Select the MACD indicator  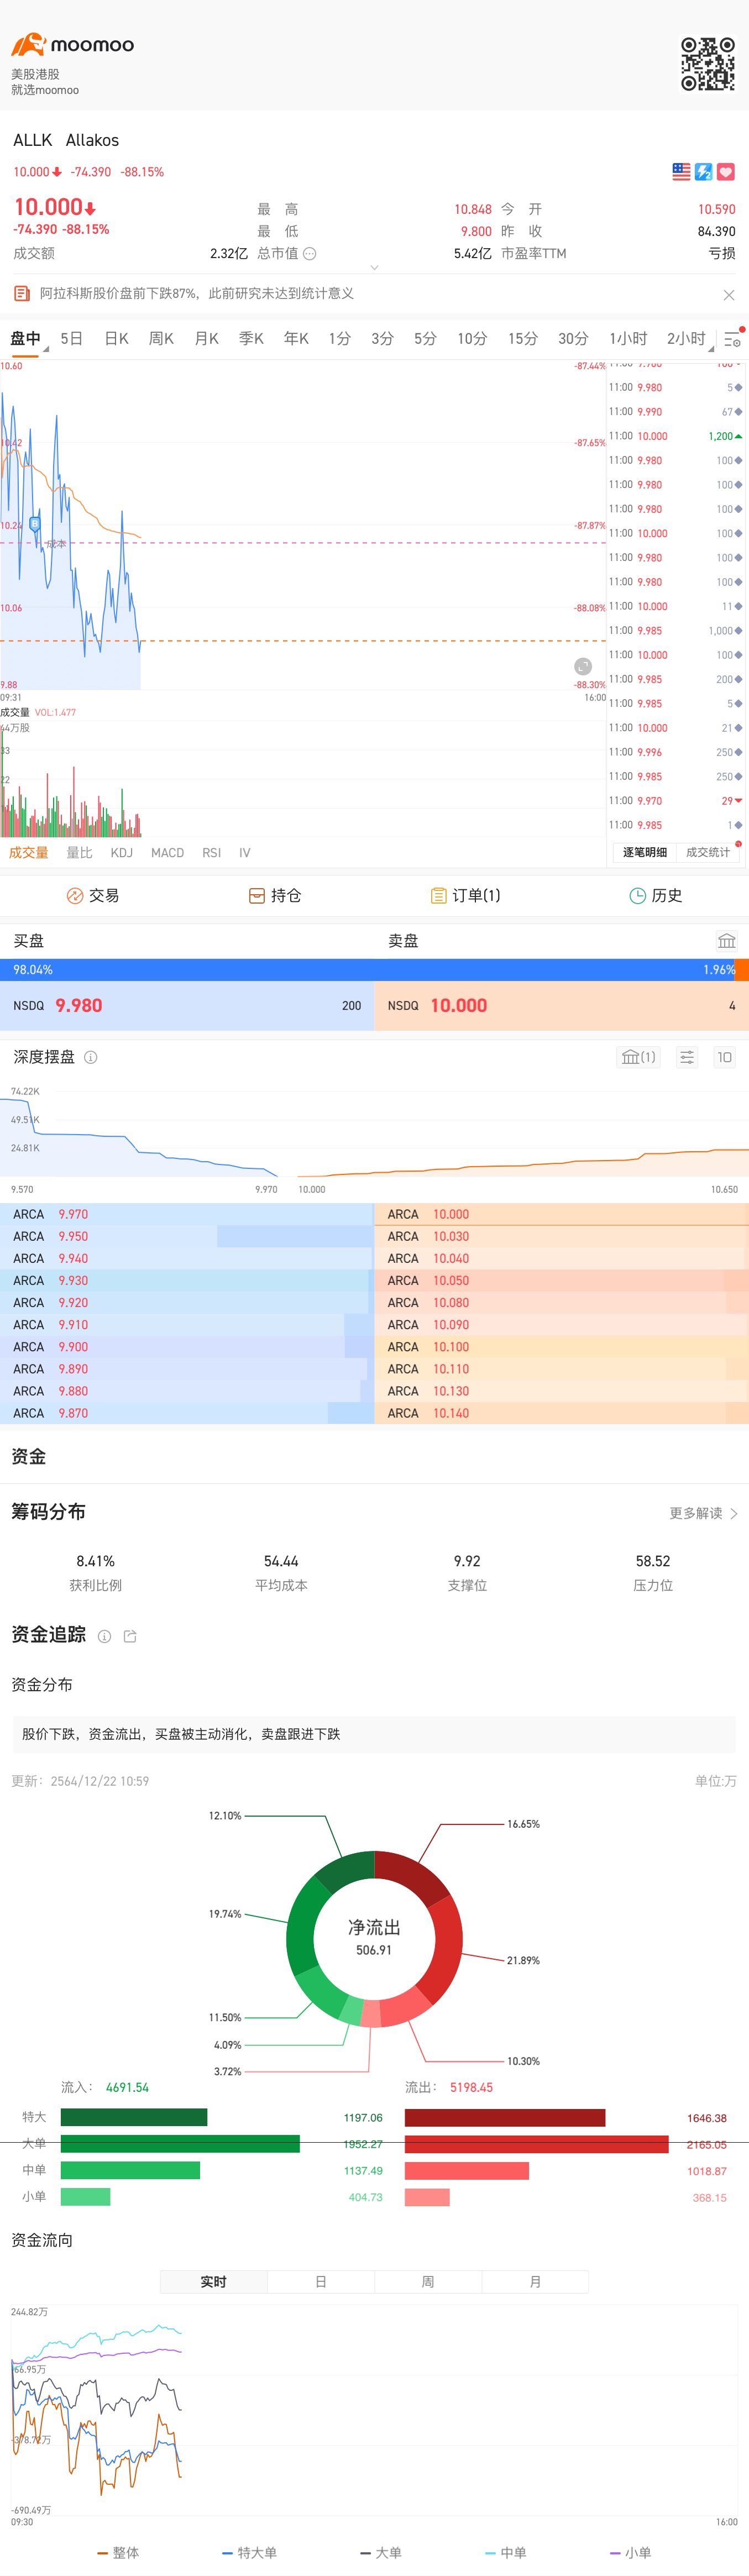168,853
